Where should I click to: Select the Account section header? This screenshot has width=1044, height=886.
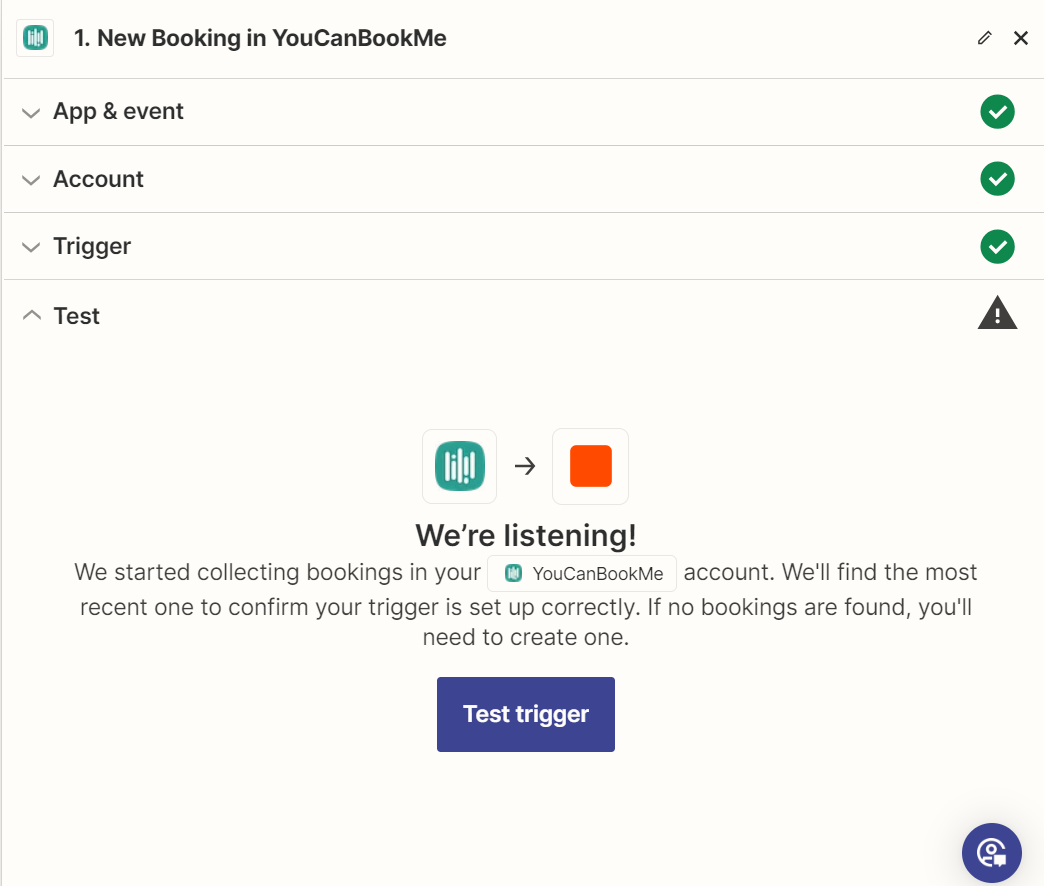(98, 179)
